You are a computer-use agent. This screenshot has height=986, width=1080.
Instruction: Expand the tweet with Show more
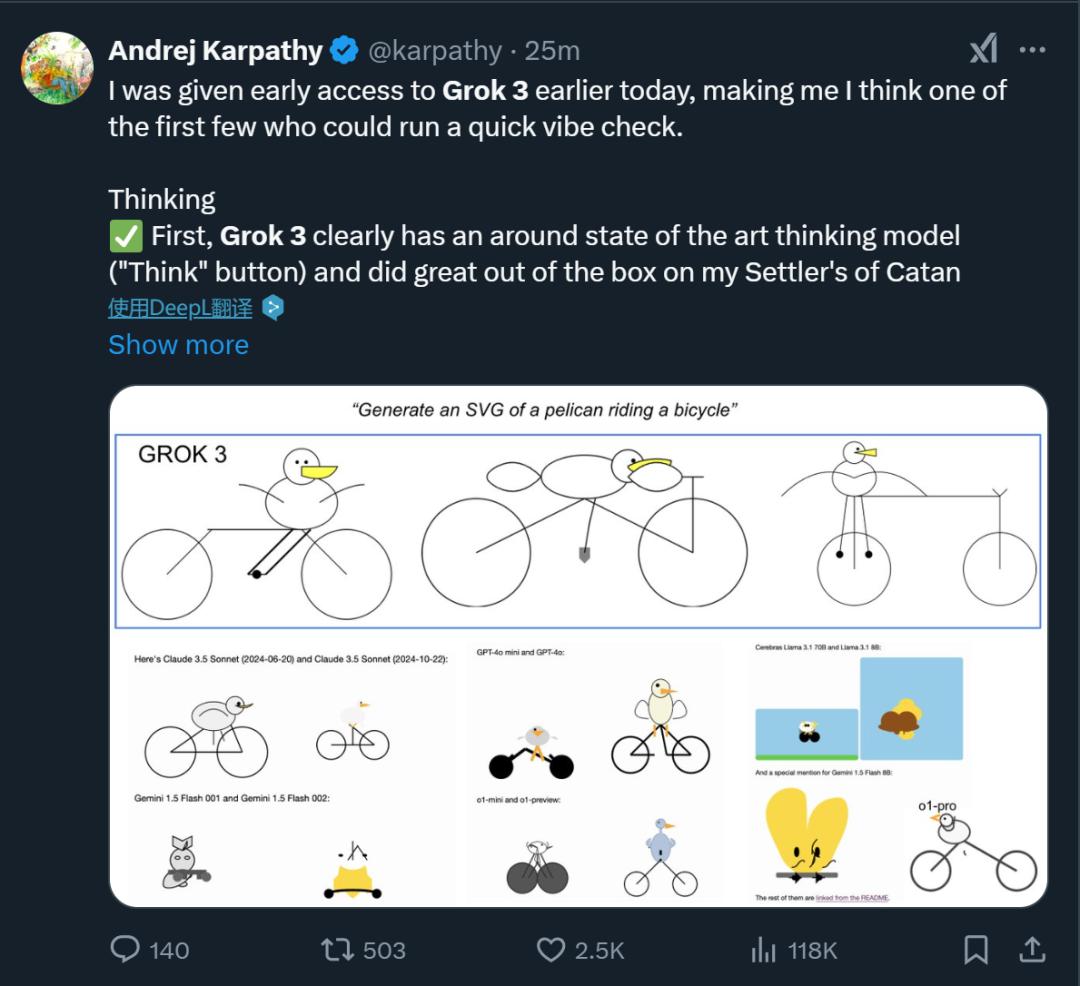[x=178, y=345]
